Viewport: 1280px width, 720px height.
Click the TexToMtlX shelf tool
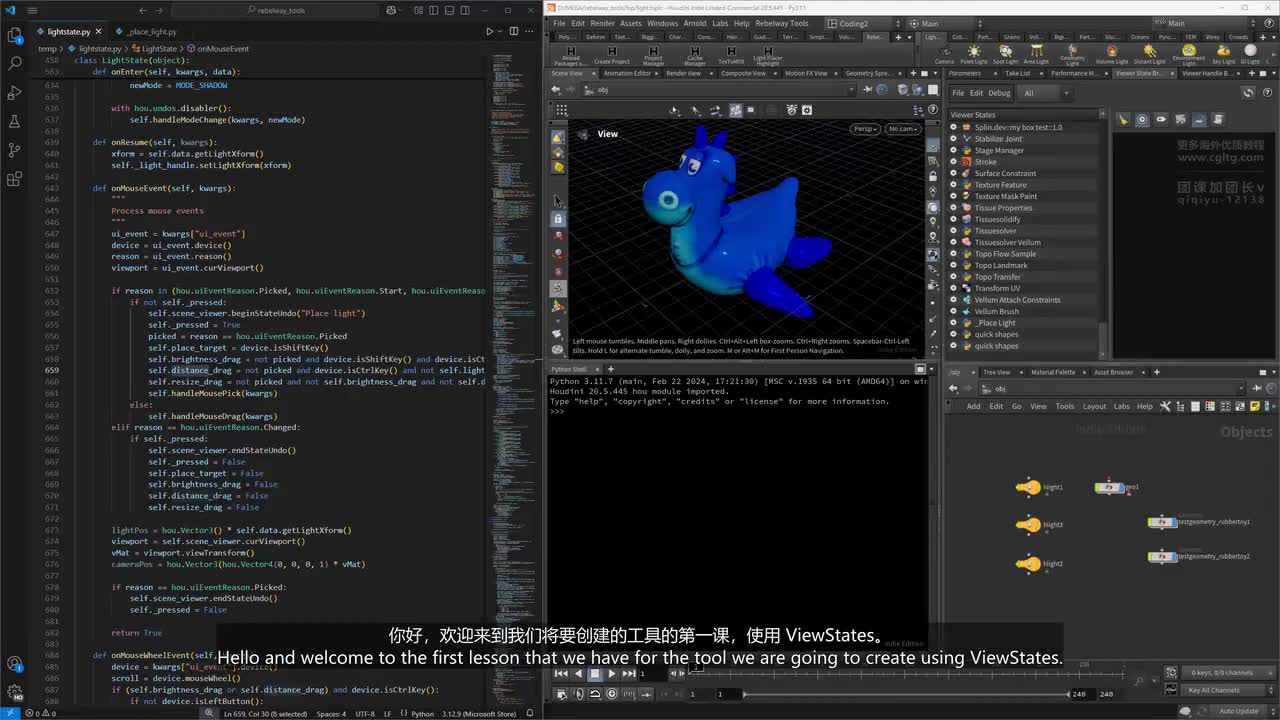731,55
